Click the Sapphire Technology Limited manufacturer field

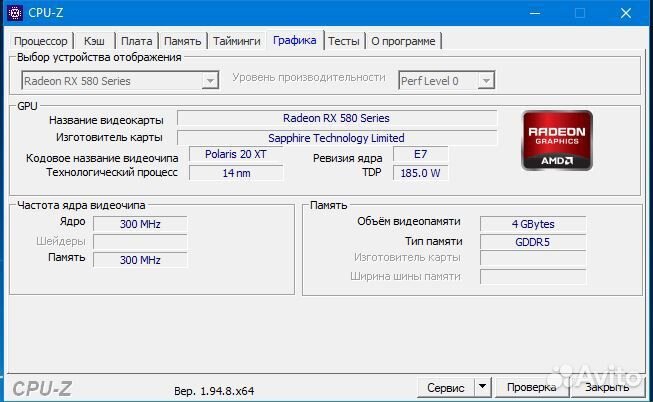pyautogui.click(x=336, y=138)
